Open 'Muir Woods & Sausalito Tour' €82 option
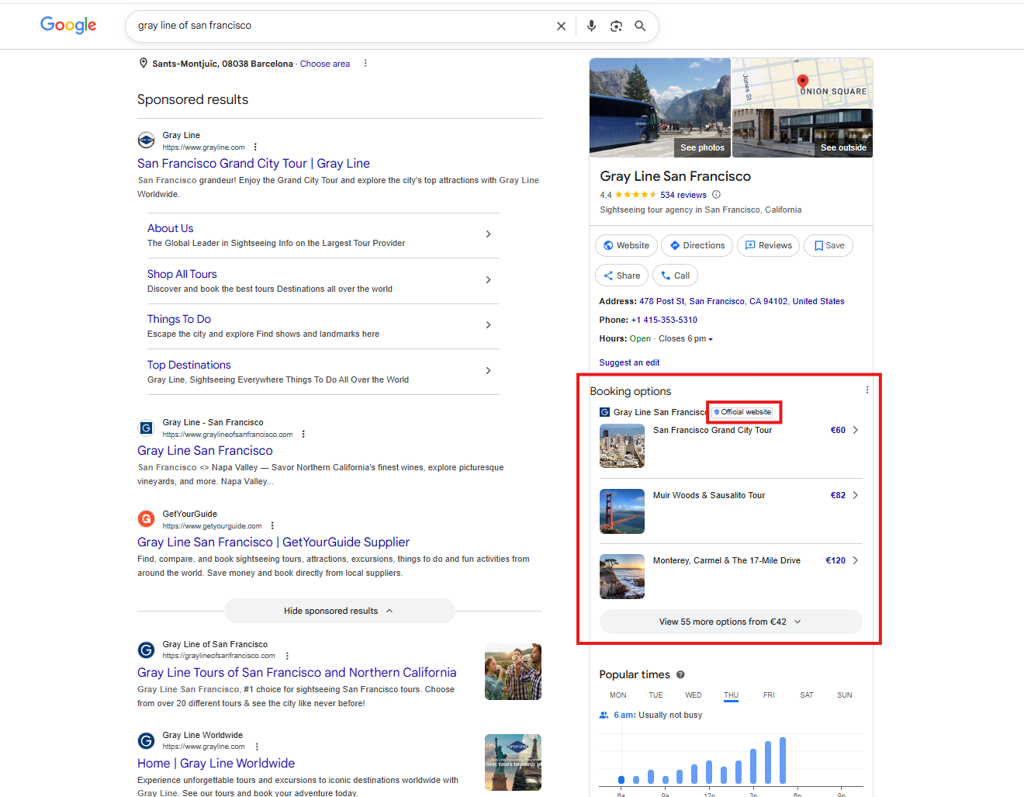 [730, 511]
